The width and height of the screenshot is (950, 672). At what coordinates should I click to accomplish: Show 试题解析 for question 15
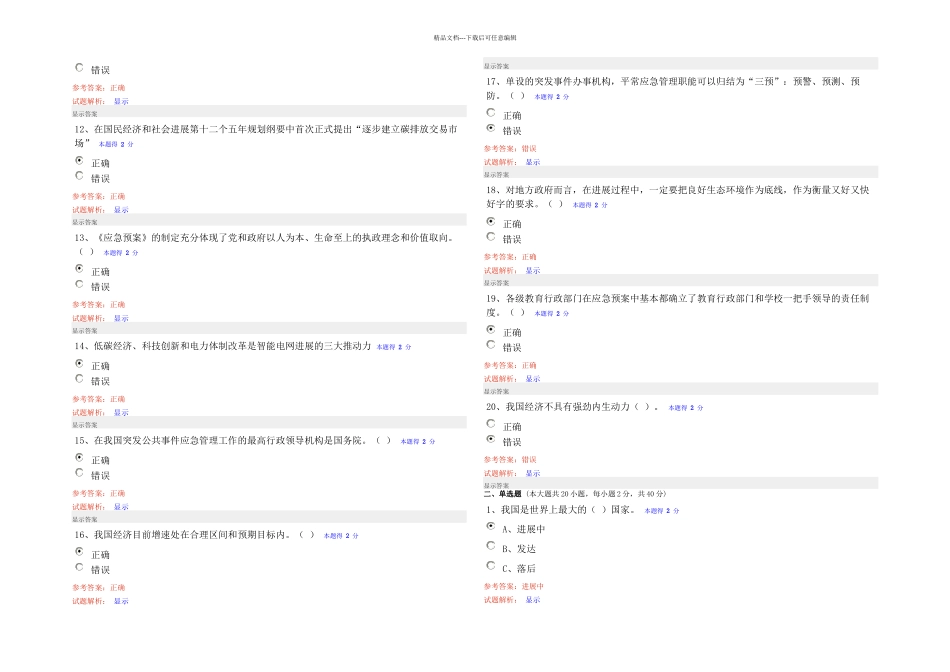coord(121,507)
